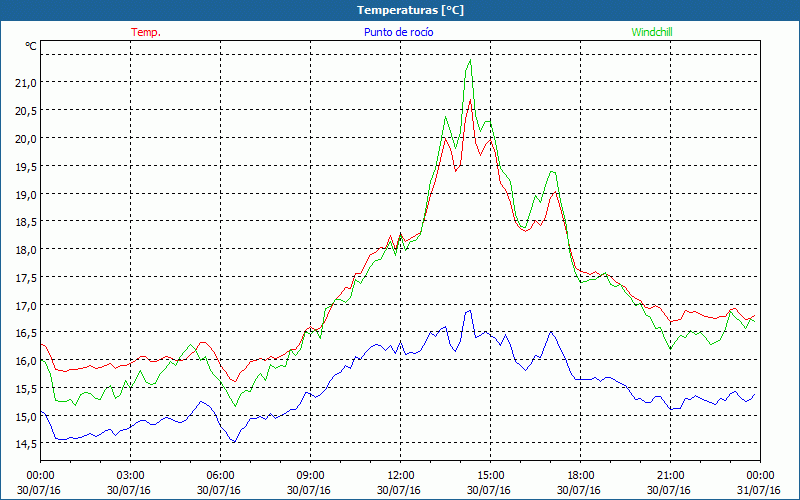Screen dimensions: 800x500
Task: Click the 18,0 y-axis value
Action: point(27,250)
